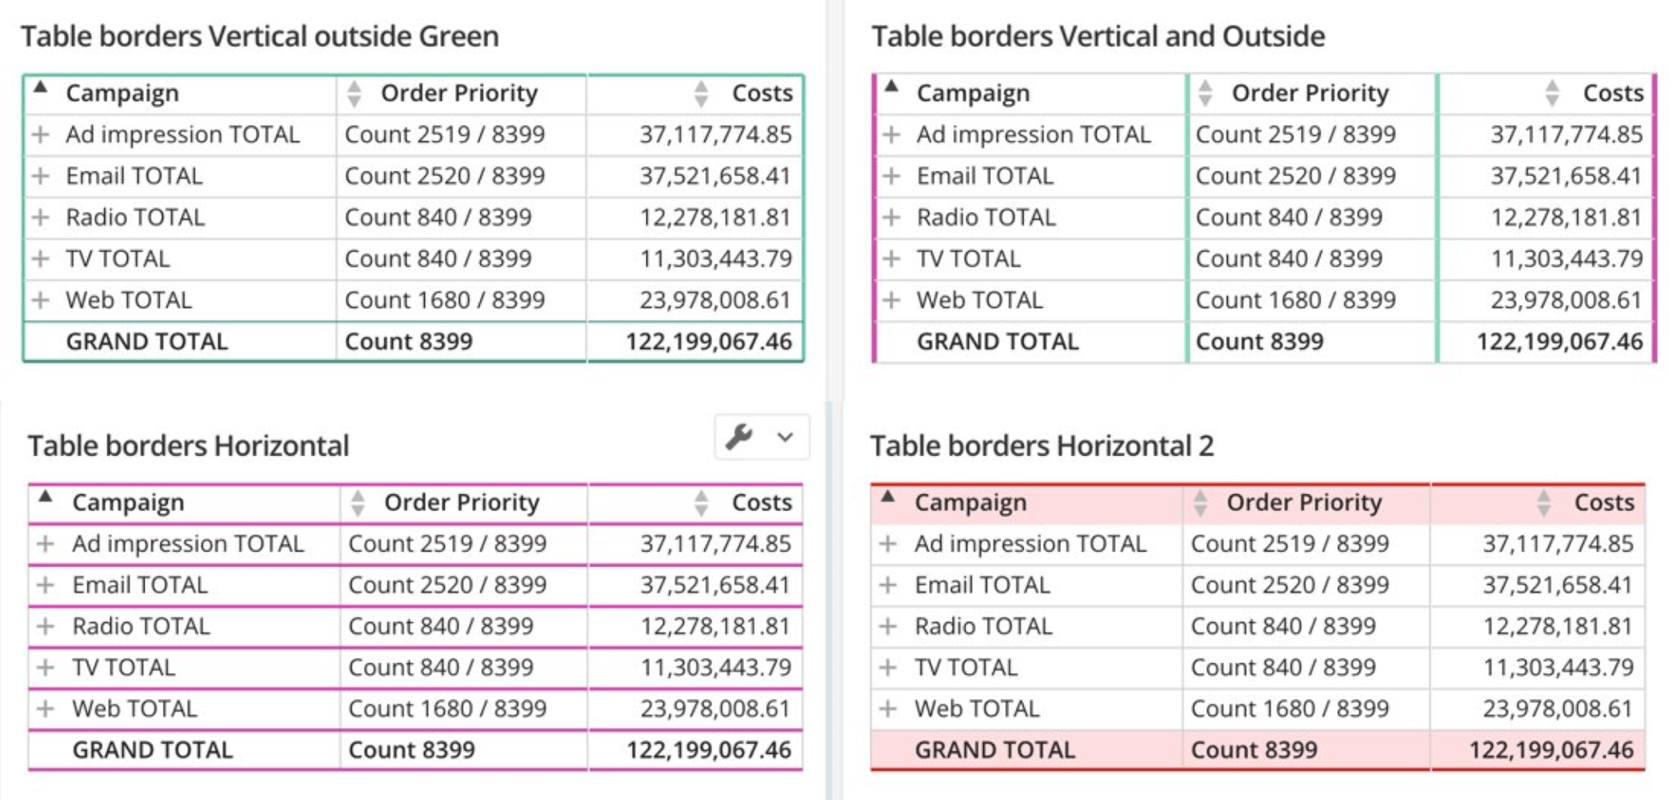Expand TV TOTAL in Vertical and Outside table
This screenshot has width=1674, height=800.
coord(891,259)
